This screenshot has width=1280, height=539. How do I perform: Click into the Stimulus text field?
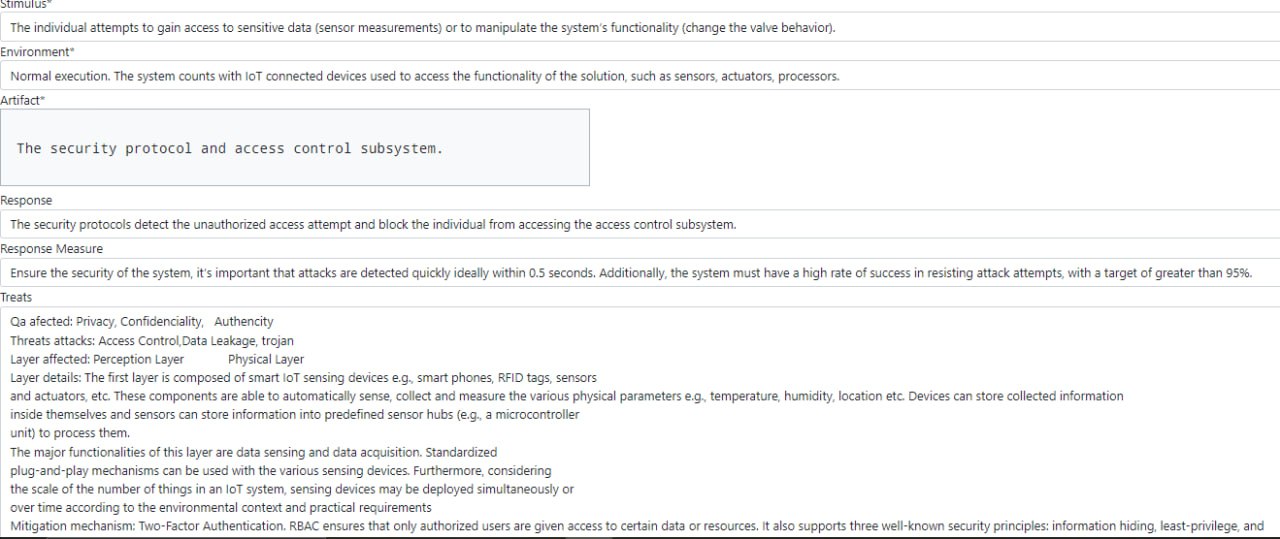640,28
